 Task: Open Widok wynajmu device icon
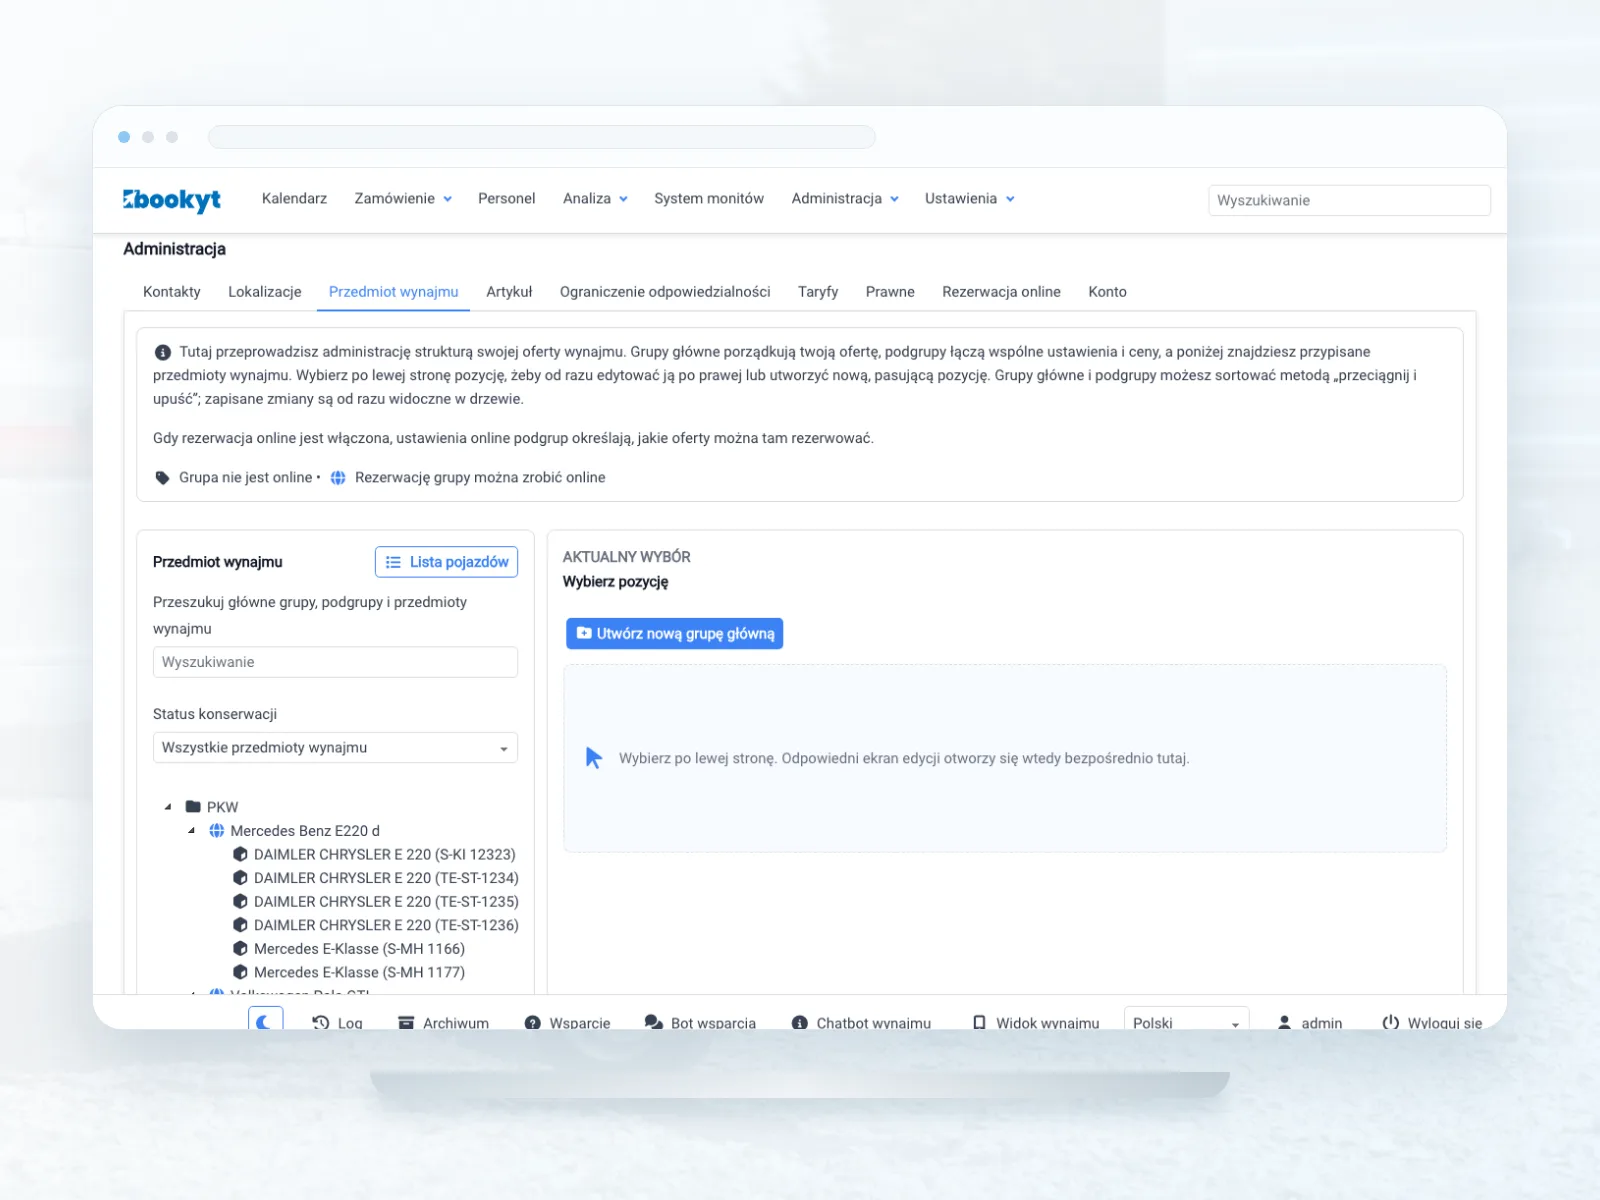pyautogui.click(x=979, y=1022)
